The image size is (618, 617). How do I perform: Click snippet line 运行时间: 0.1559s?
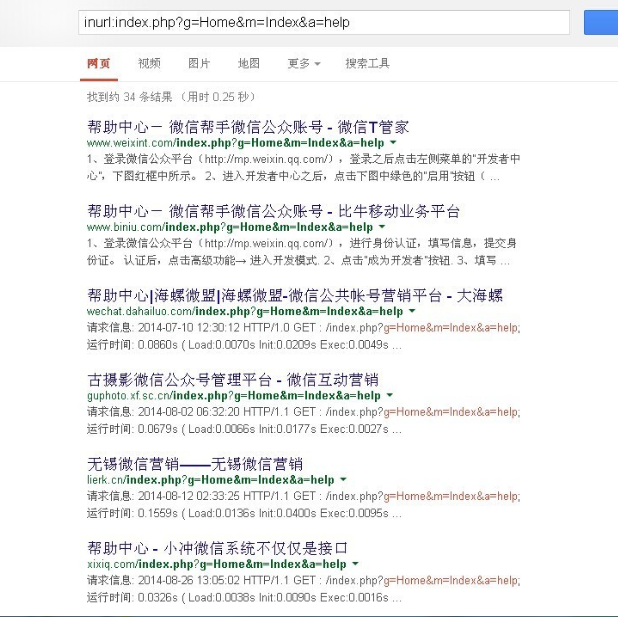tap(244, 513)
